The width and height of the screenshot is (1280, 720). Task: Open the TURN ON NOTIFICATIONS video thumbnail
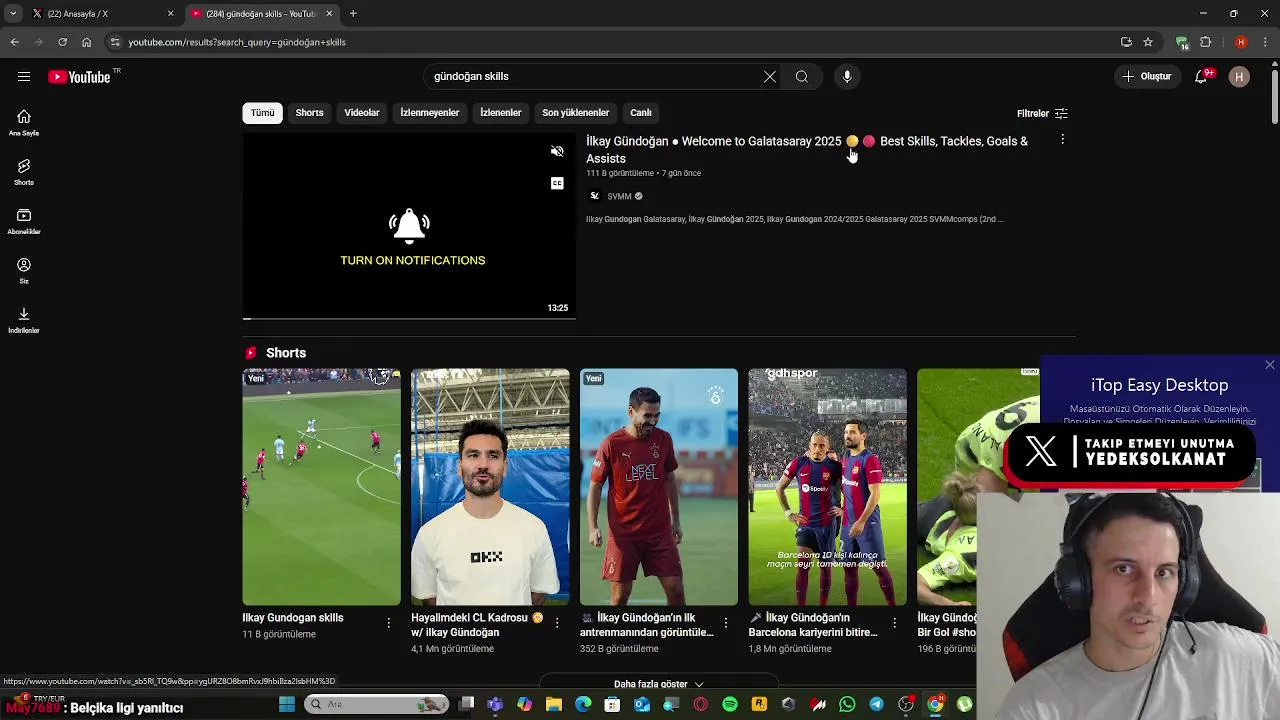(x=409, y=226)
